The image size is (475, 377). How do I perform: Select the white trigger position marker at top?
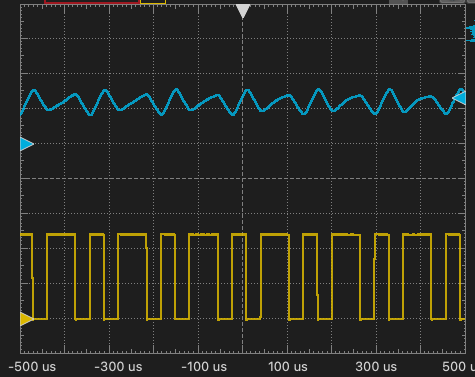[243, 11]
